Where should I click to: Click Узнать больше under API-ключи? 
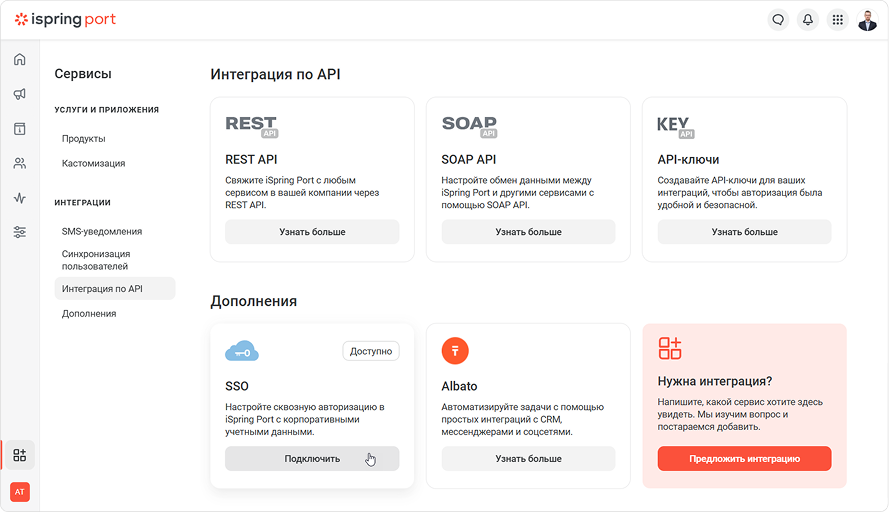tap(744, 232)
